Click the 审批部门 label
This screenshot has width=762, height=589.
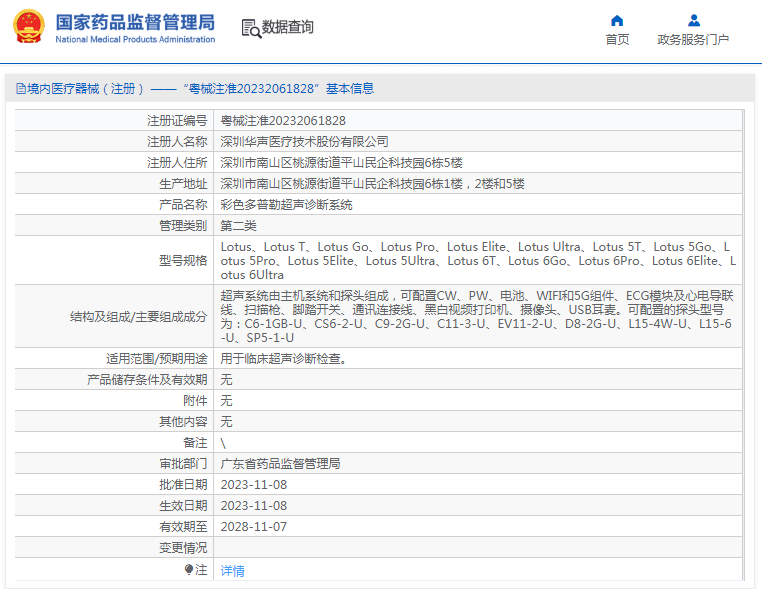(x=183, y=464)
